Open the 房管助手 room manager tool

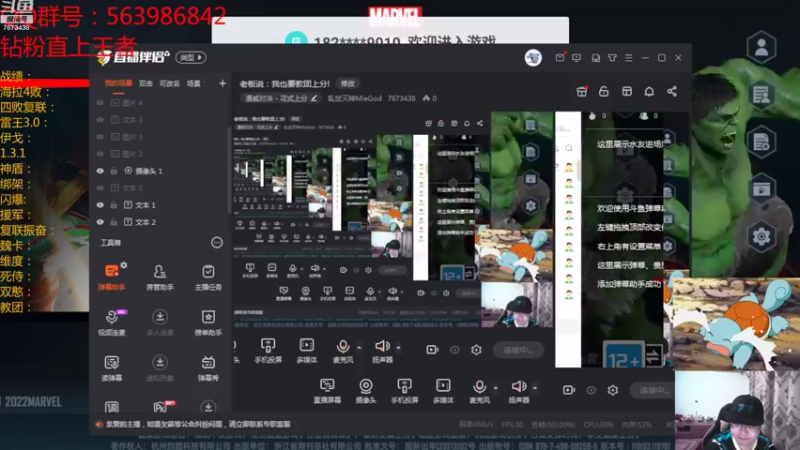coord(160,278)
